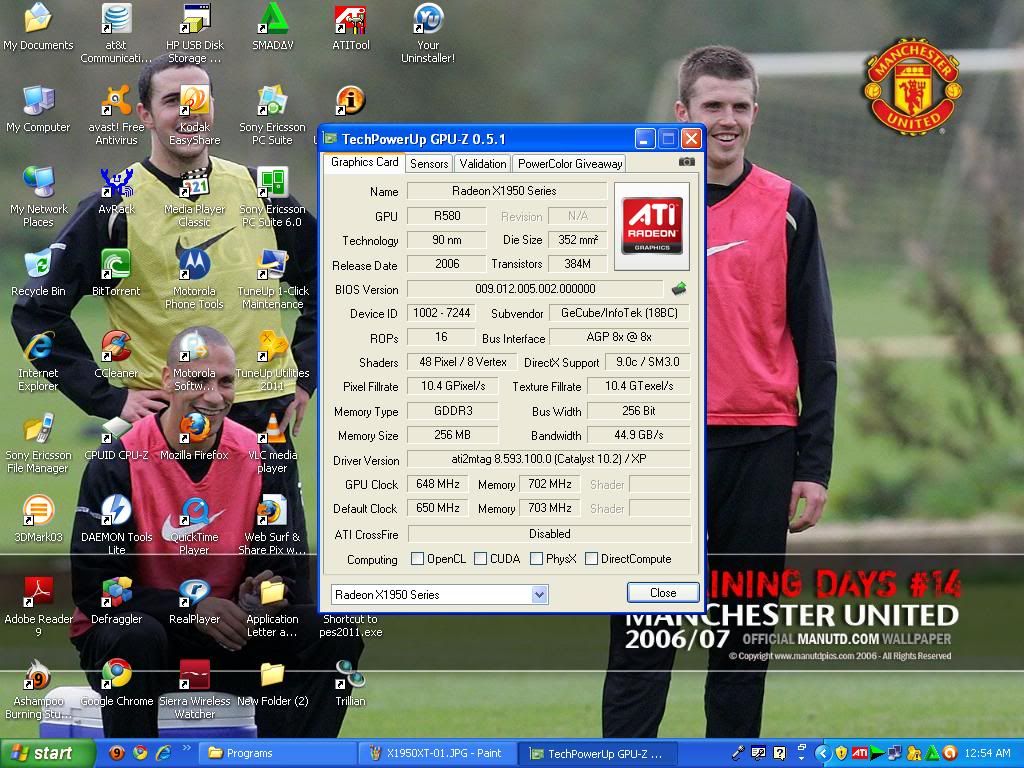Expand hidden tray icons arrow
Image resolution: width=1024 pixels, height=768 pixels.
(822, 753)
